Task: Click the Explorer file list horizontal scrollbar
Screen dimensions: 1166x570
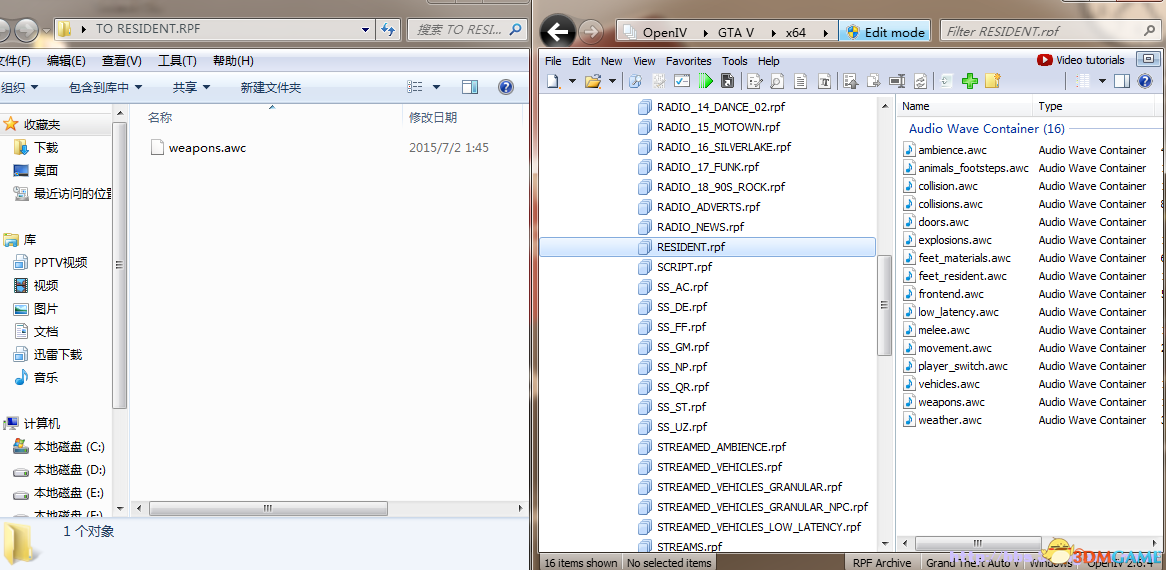Action: [x=268, y=508]
